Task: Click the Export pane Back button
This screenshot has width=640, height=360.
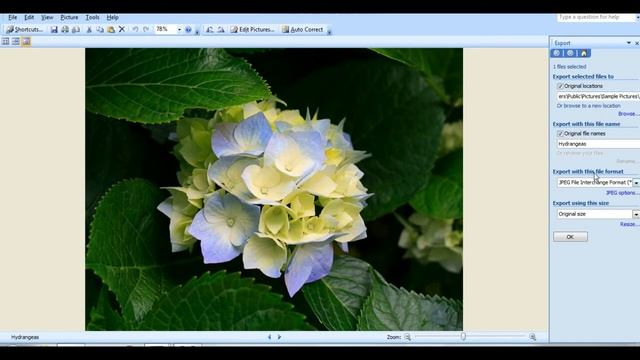Action: pos(556,53)
